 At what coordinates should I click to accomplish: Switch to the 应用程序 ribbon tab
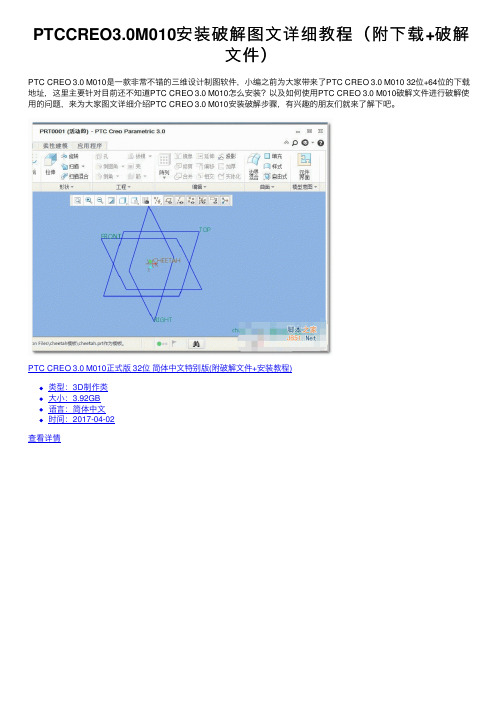[x=90, y=146]
